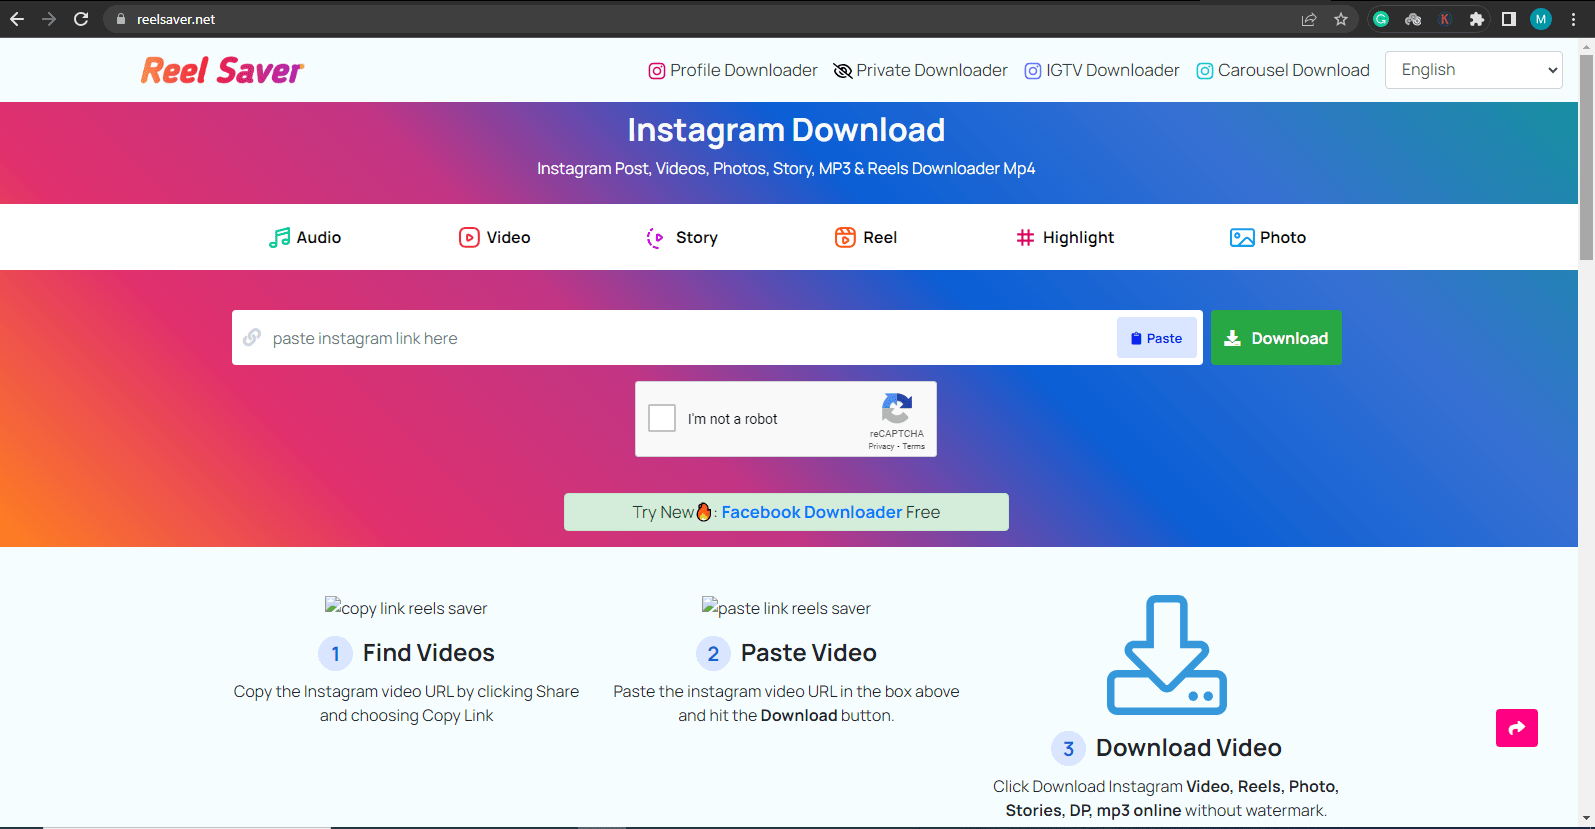The height and width of the screenshot is (829, 1595).
Task: Check the I'm not a robot box
Action: (662, 418)
